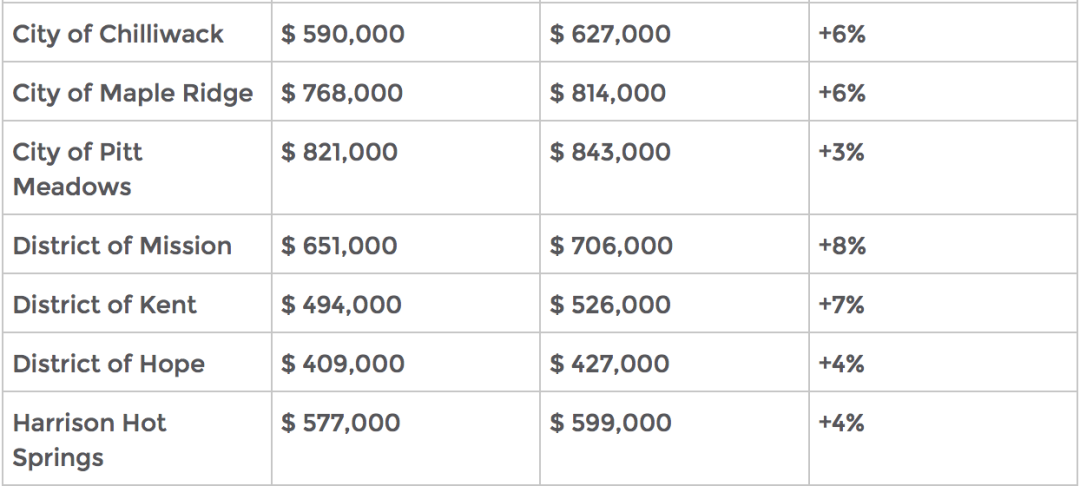The width and height of the screenshot is (1080, 486).
Task: Click the +7% change for Kent
Action: pos(841,305)
